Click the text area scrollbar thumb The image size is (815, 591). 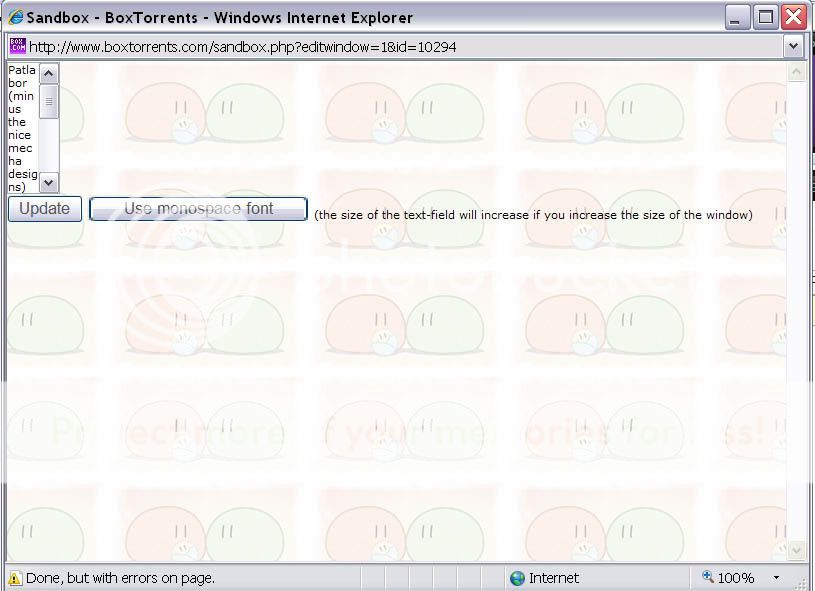[x=49, y=102]
